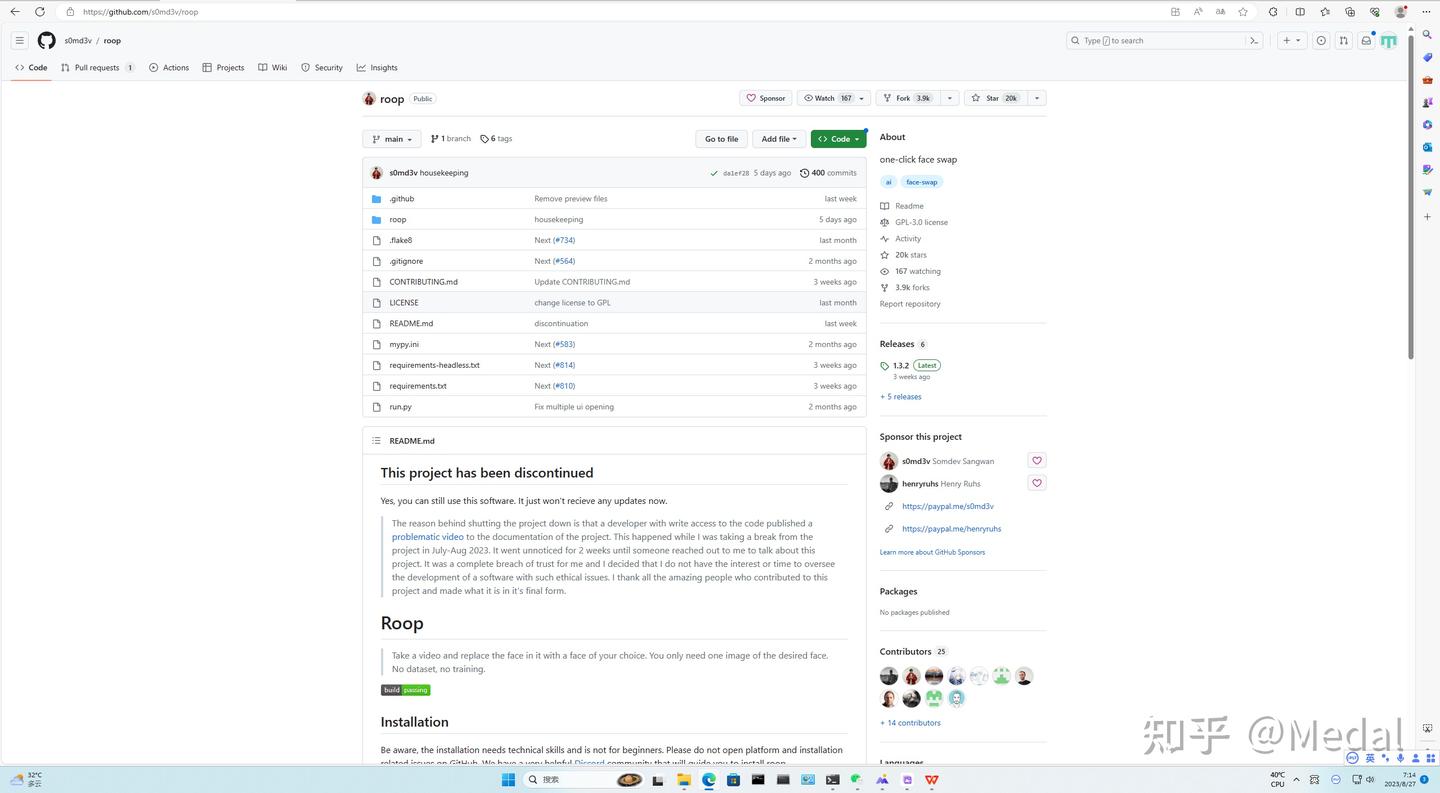
Task: Switch to the Pull requests tab
Action: tap(97, 68)
